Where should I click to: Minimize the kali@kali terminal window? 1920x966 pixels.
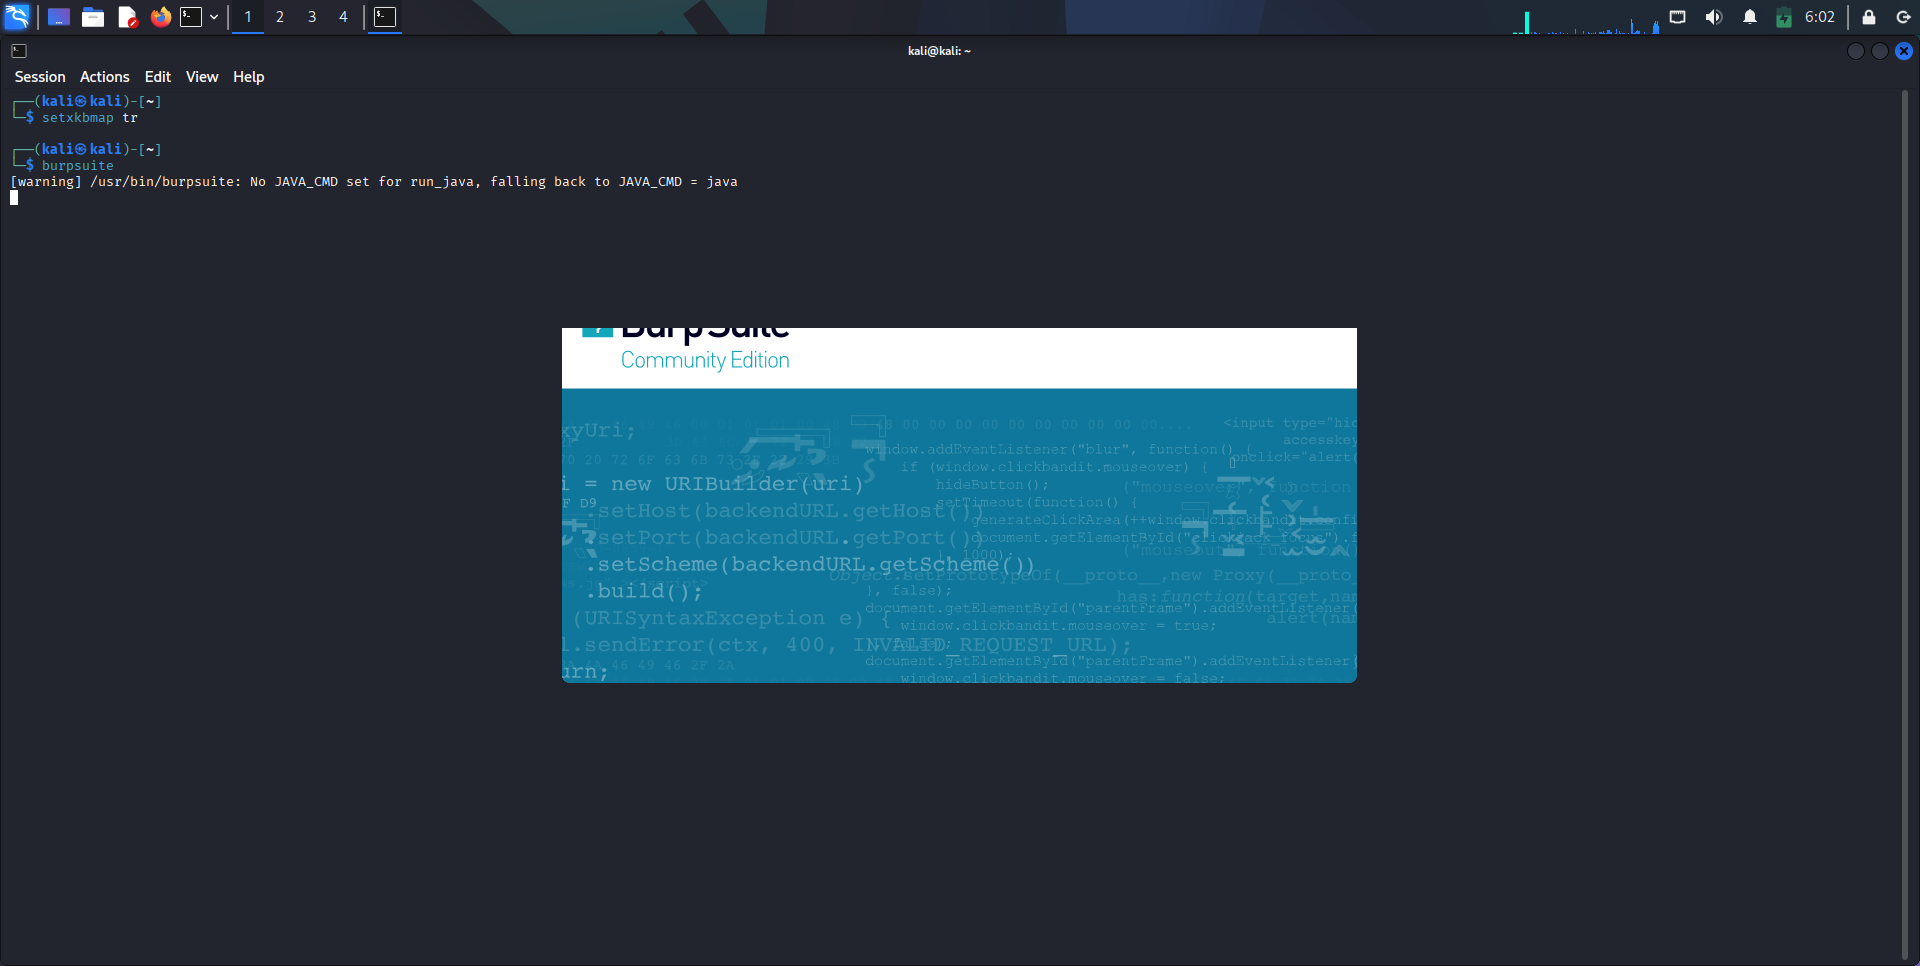[1856, 51]
